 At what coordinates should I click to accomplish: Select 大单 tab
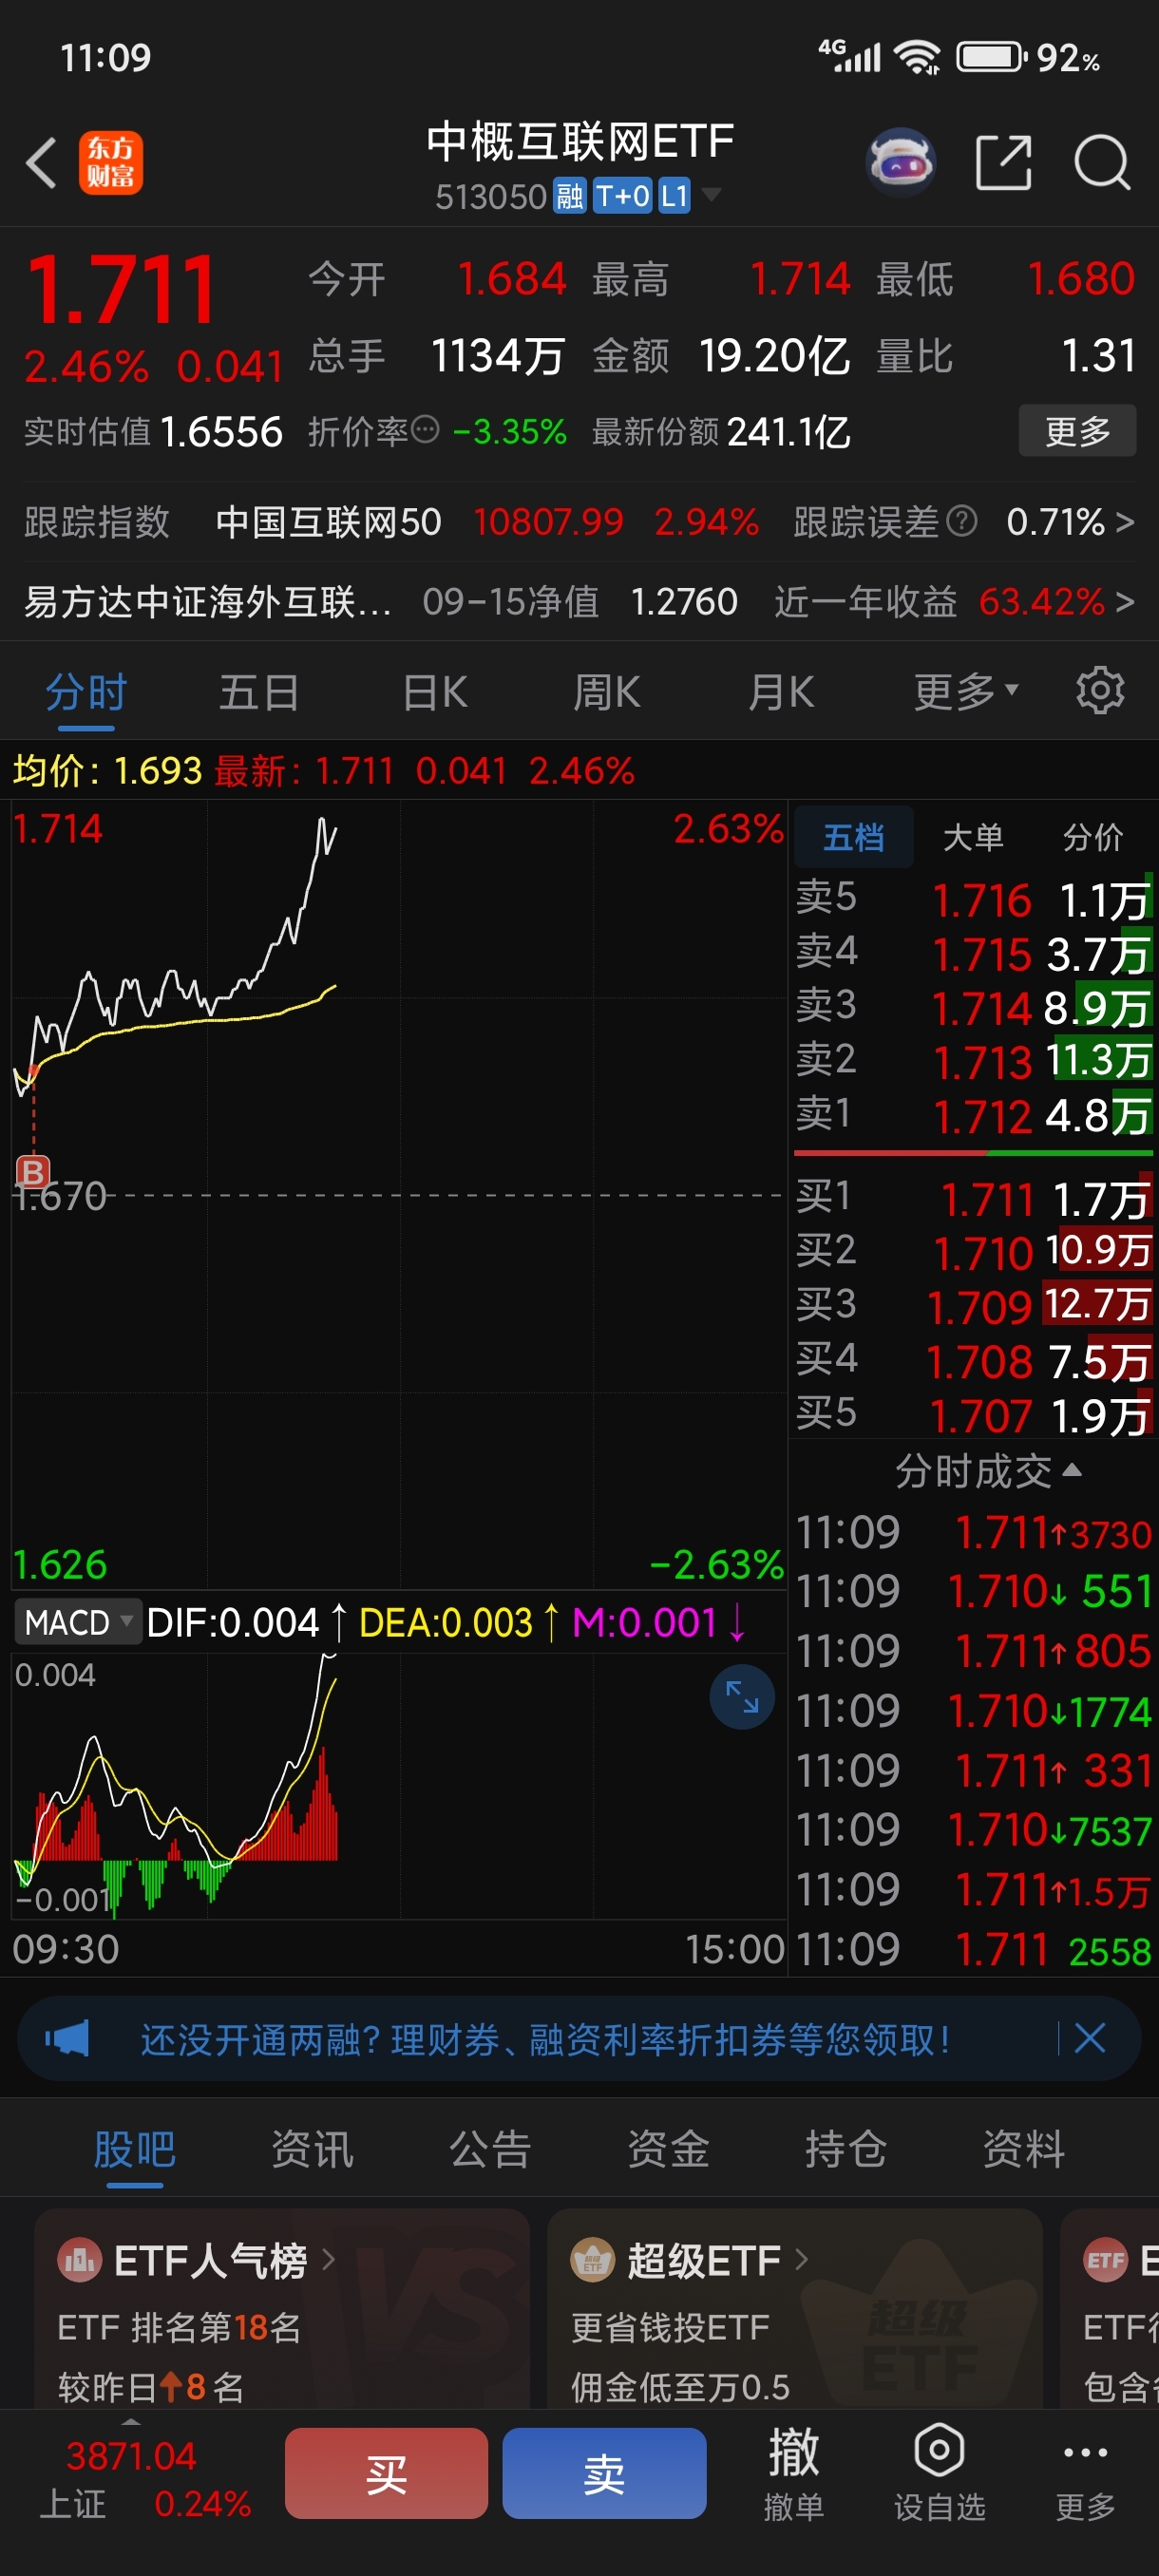(973, 836)
